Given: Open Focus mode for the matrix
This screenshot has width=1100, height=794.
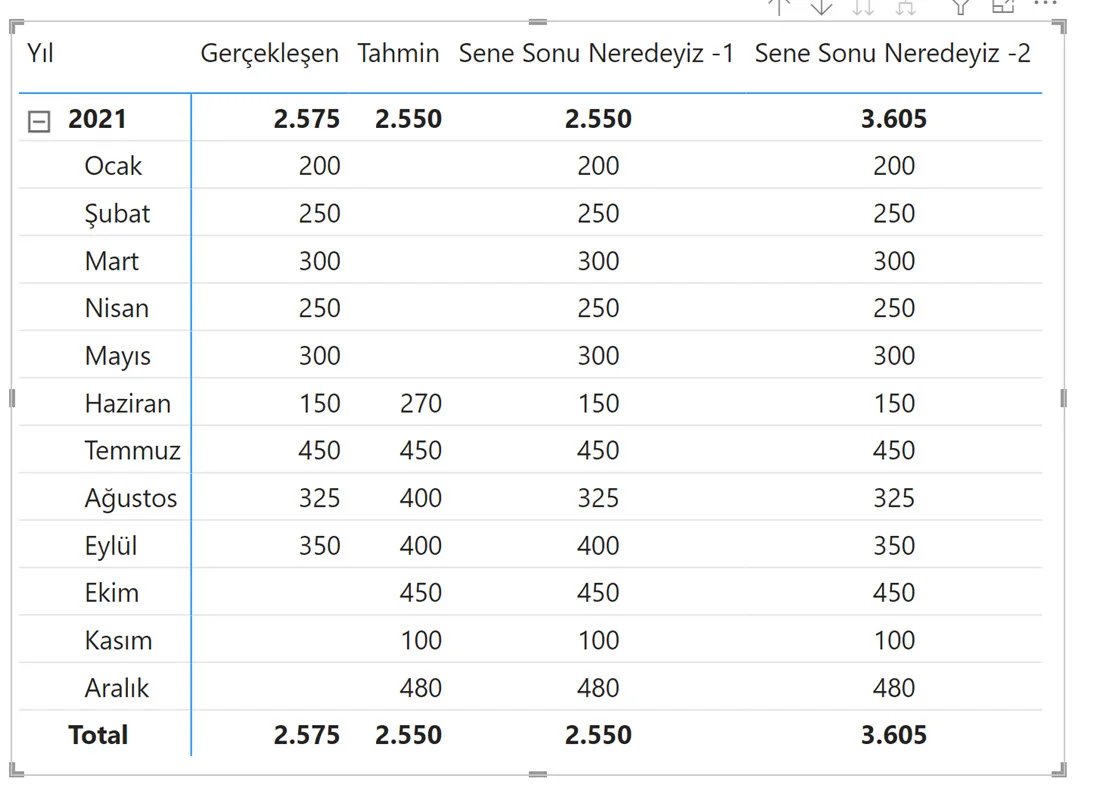Looking at the screenshot, I should (x=1003, y=6).
